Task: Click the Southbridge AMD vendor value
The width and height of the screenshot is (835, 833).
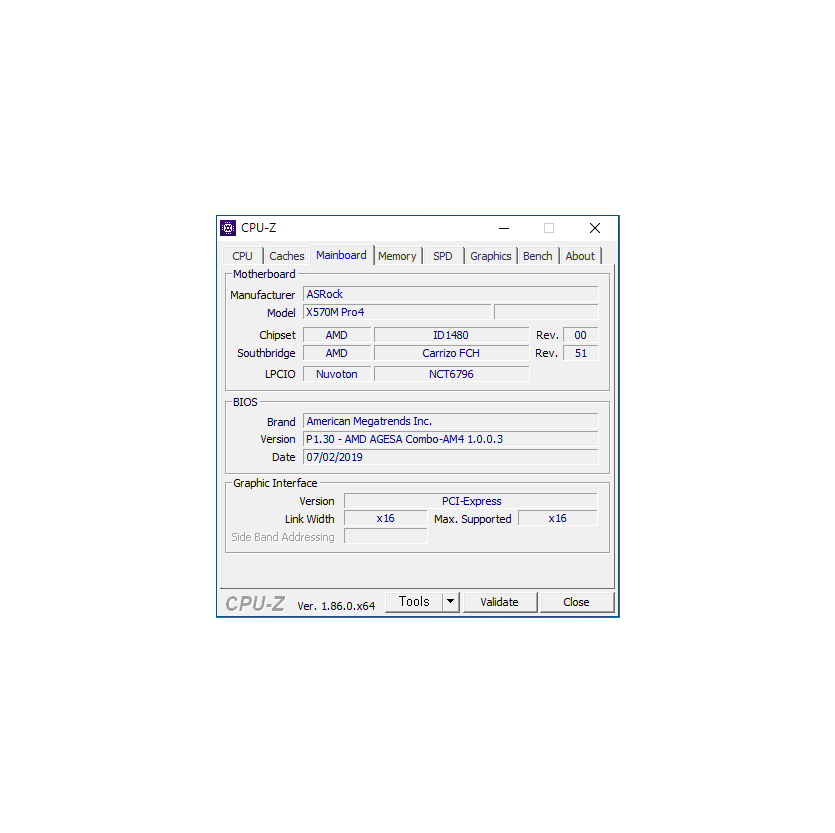Action: [337, 353]
